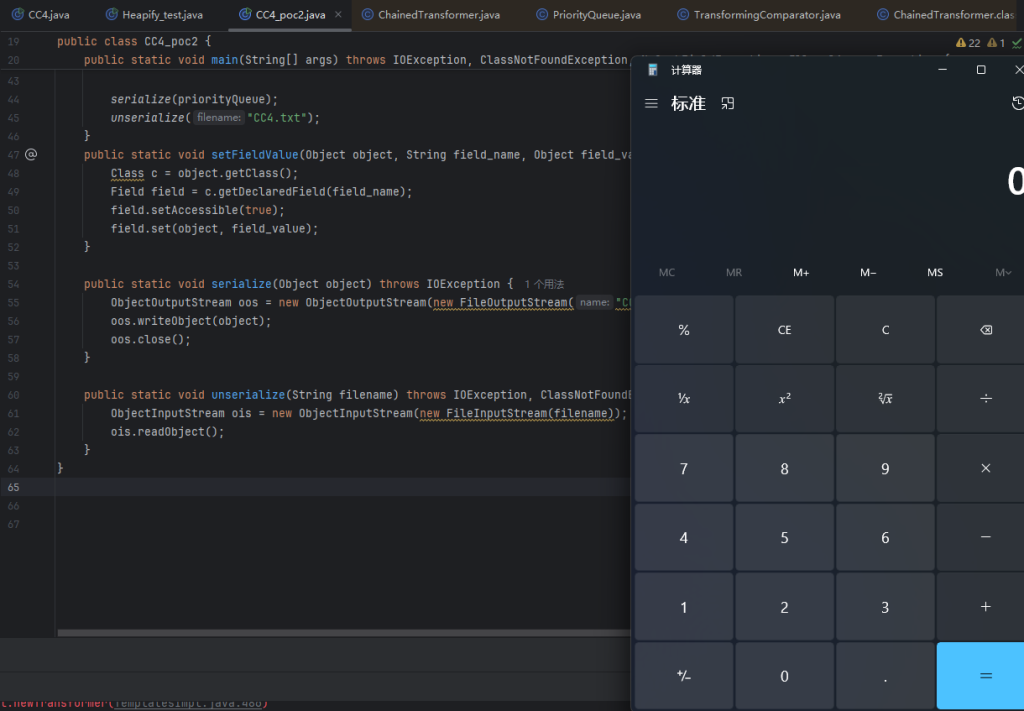This screenshot has width=1024, height=711.
Task: Toggle calculator keep-on-top mode icon
Action: coord(728,104)
